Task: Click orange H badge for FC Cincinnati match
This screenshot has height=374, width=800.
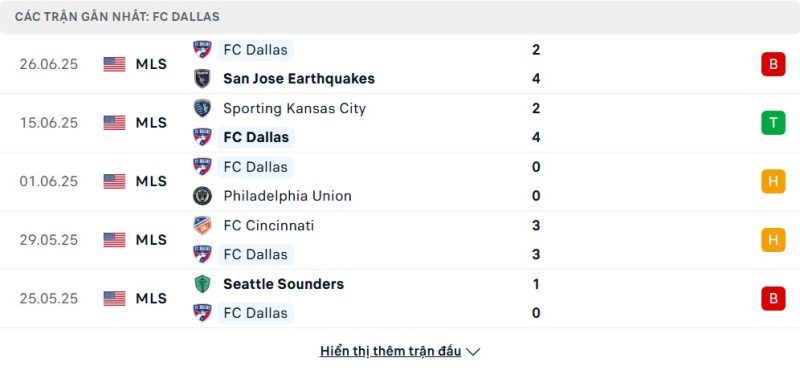Action: pyautogui.click(x=773, y=240)
